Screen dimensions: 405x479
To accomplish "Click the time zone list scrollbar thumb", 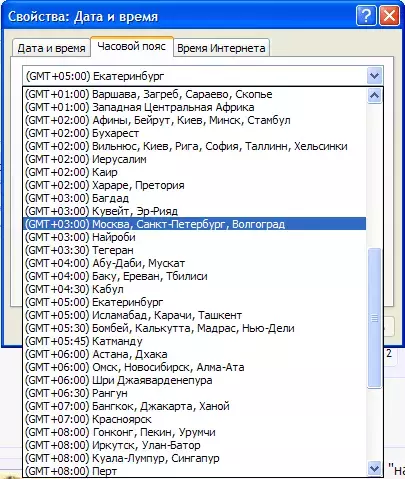I will pos(374,318).
